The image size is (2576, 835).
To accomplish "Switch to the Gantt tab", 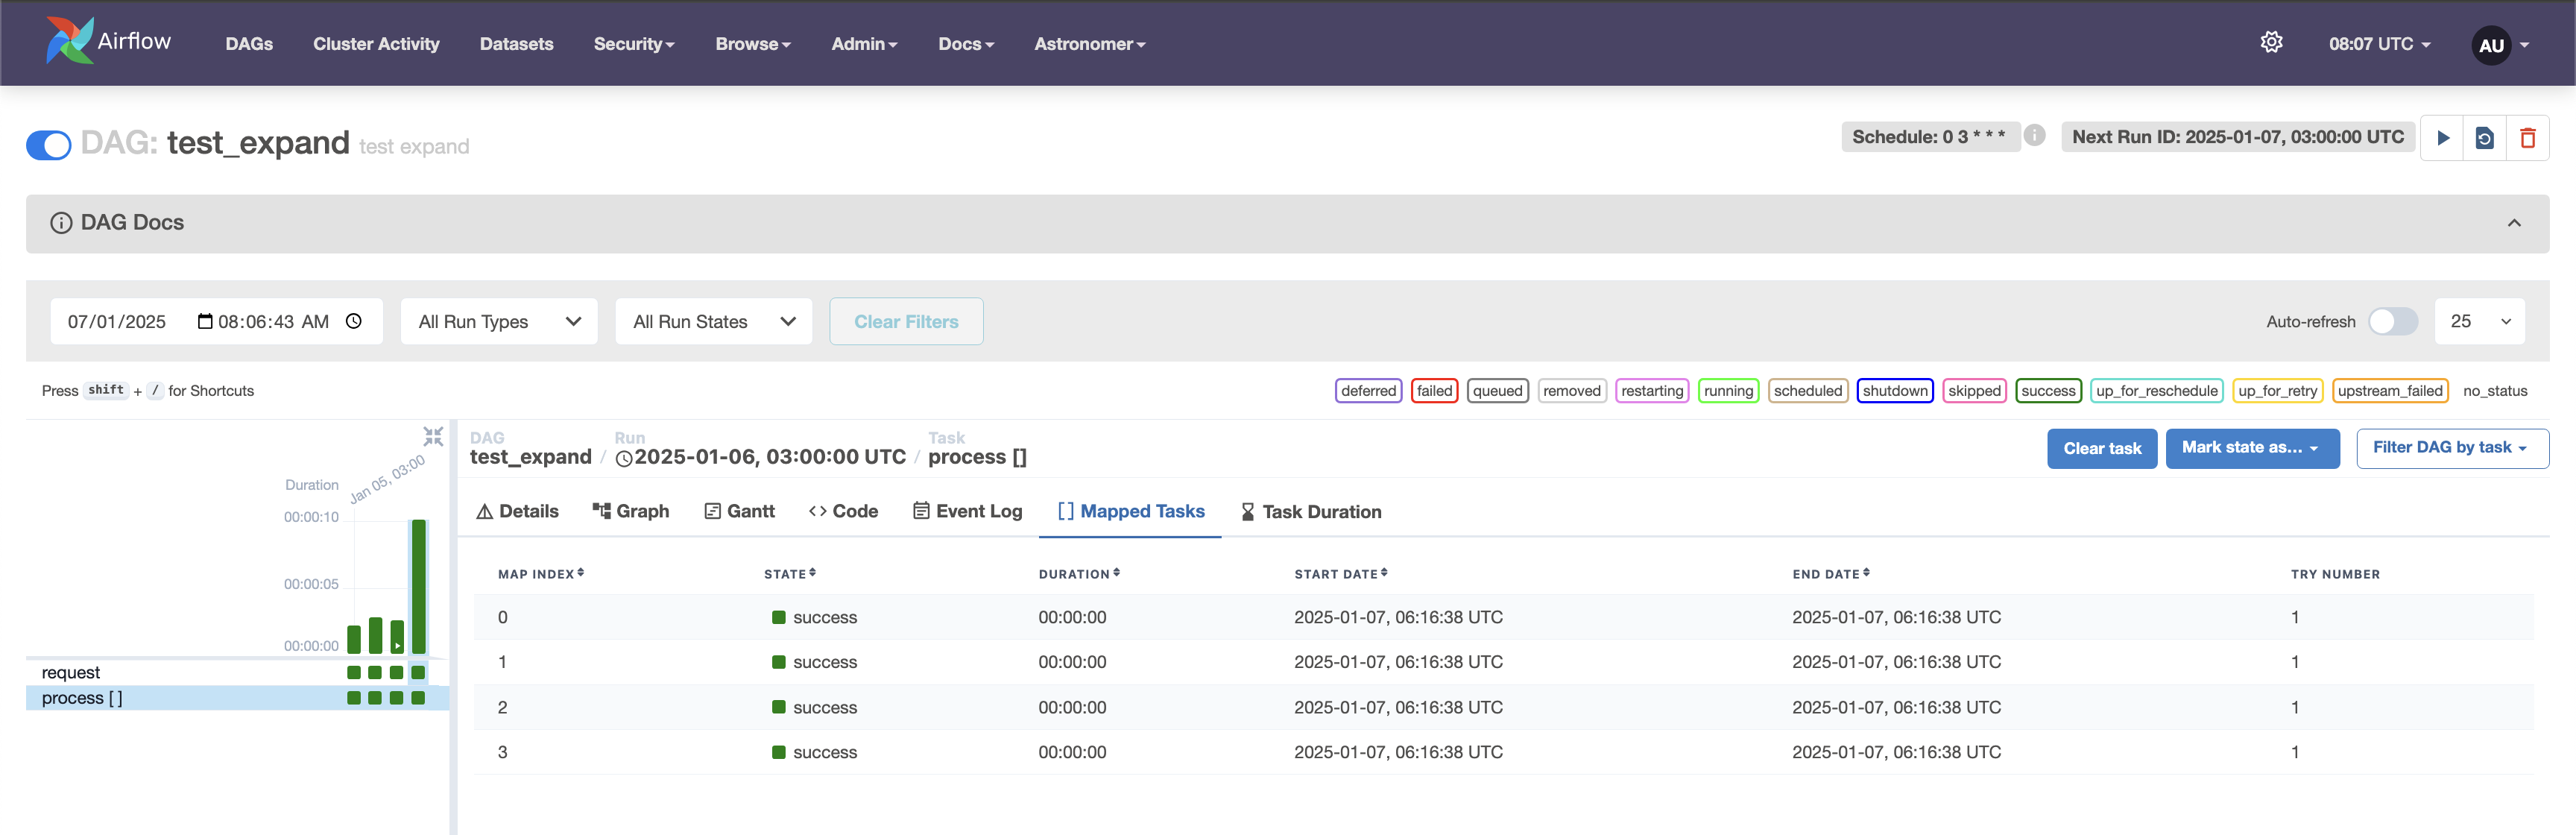I will (x=739, y=511).
